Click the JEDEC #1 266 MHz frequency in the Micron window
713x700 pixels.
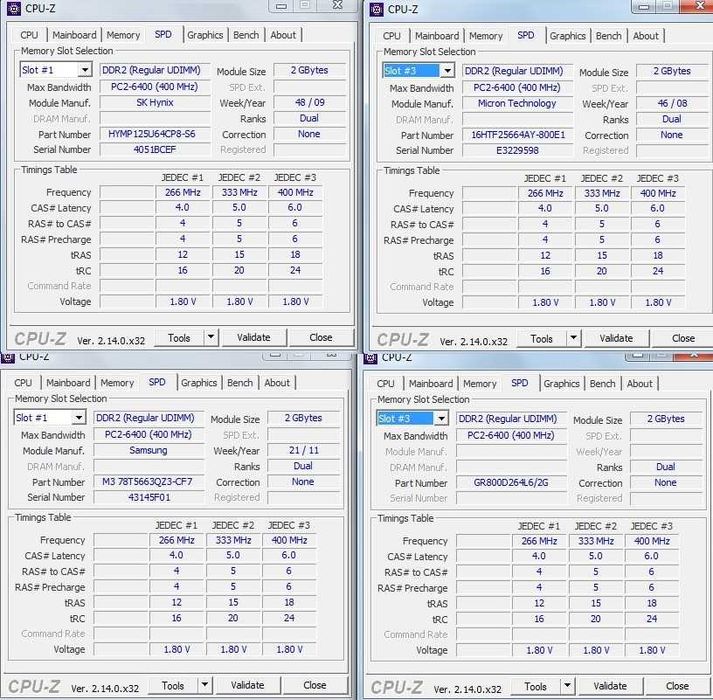click(545, 193)
